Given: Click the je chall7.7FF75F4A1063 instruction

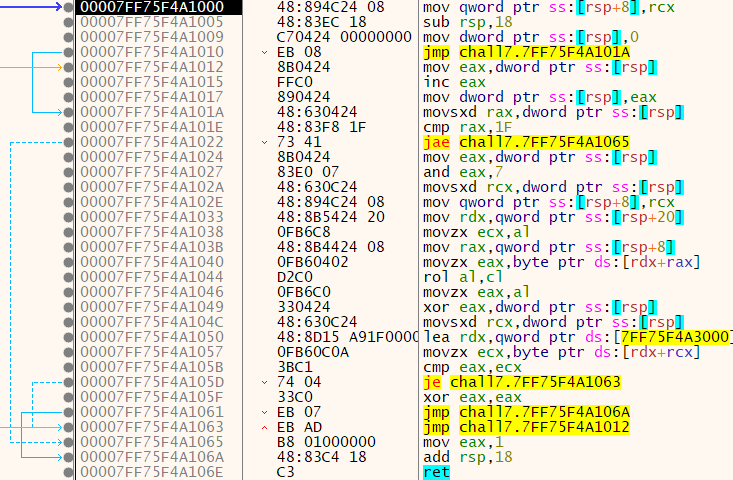Looking at the screenshot, I should [522, 382].
